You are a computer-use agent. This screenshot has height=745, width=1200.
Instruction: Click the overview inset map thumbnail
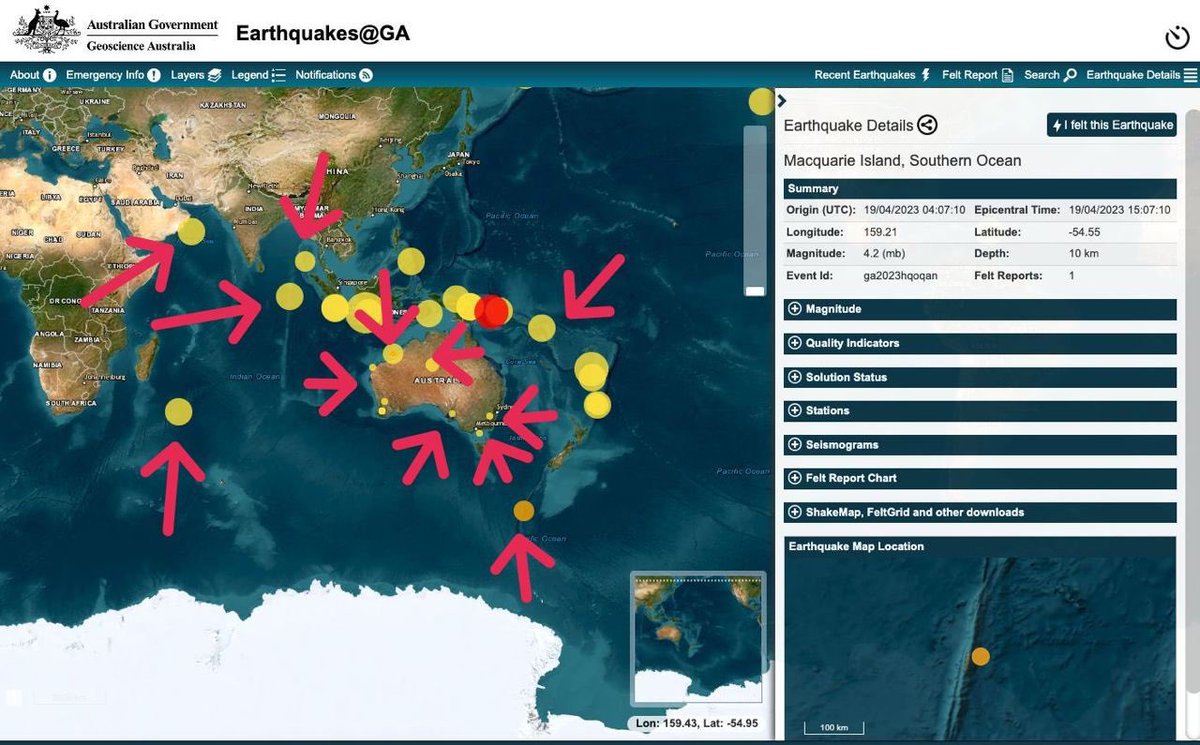point(698,638)
